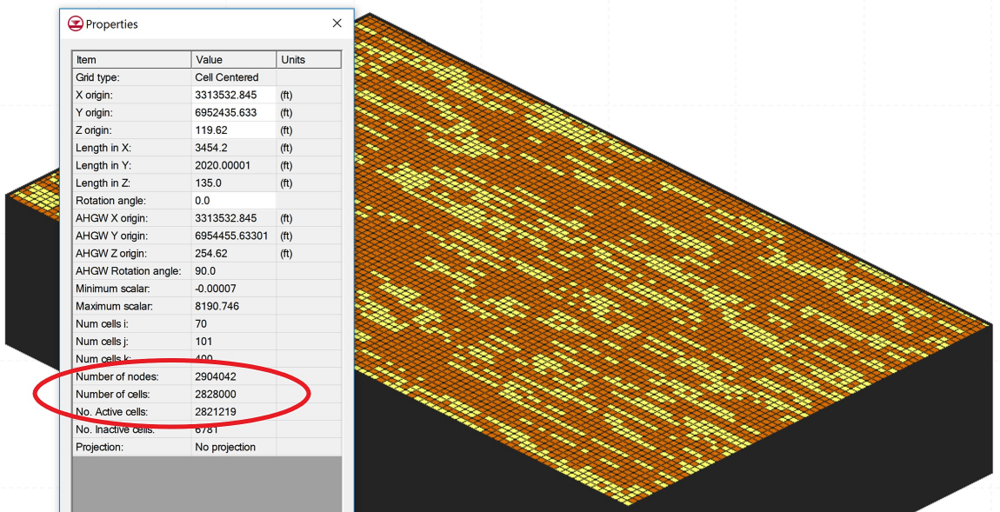Click the Value column header
1000x512 pixels.
click(233, 60)
